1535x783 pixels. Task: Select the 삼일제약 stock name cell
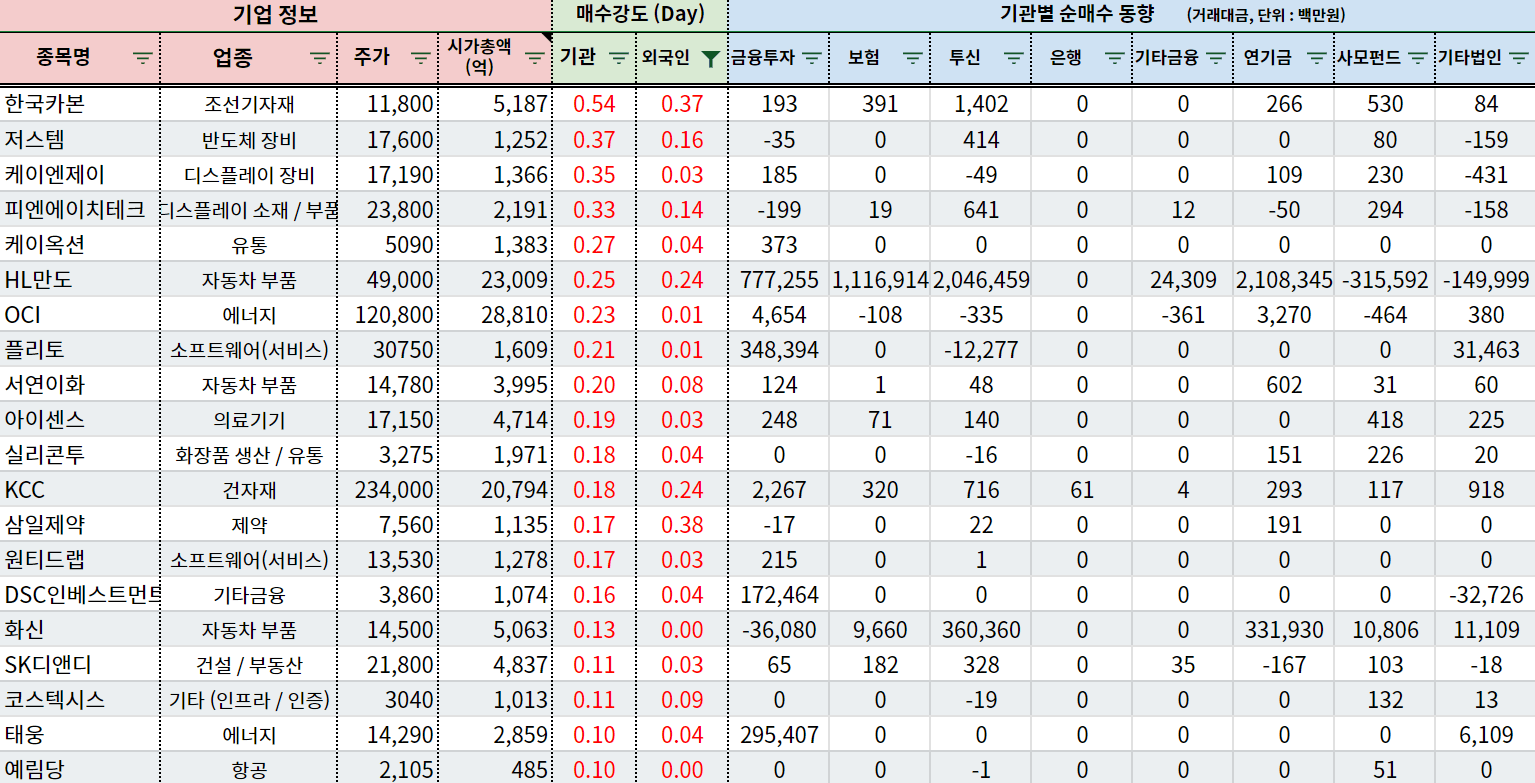[80, 524]
